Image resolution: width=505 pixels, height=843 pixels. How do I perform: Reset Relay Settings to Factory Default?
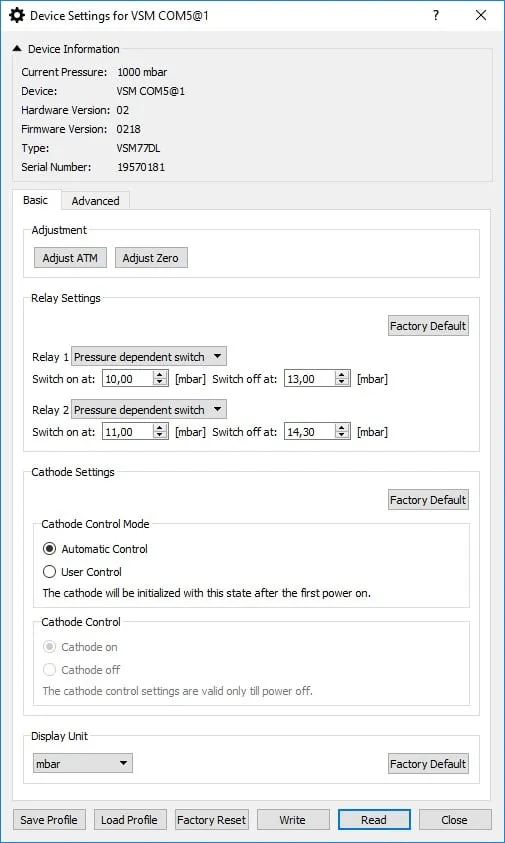click(x=428, y=326)
